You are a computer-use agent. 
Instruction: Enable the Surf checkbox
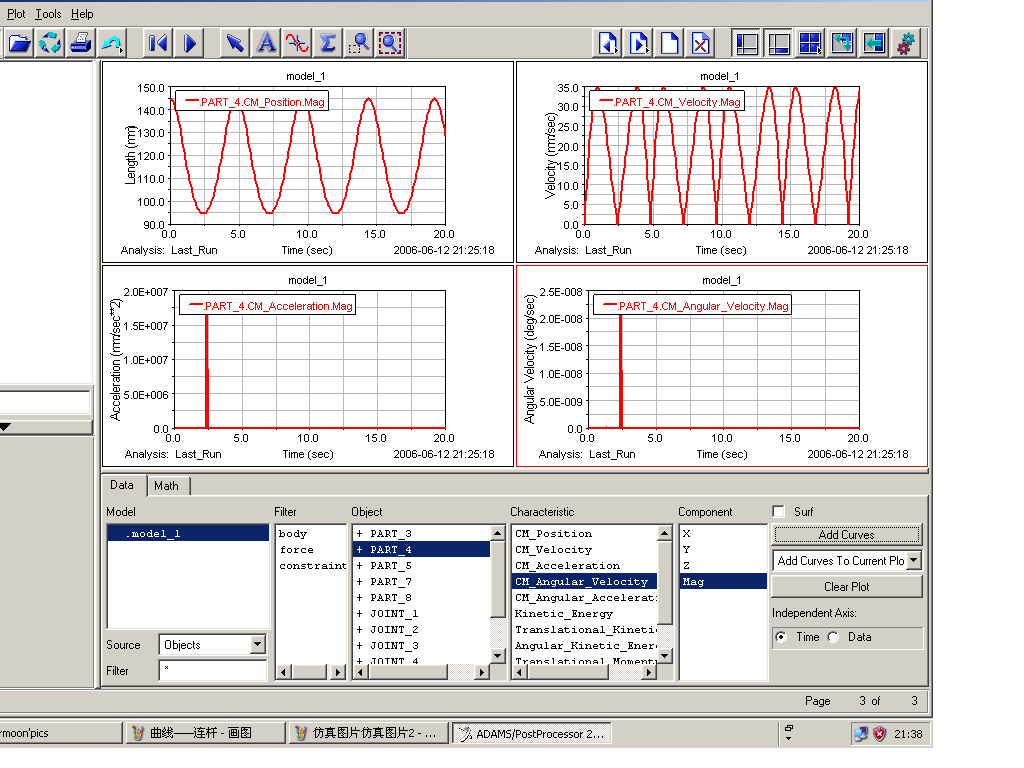(779, 512)
